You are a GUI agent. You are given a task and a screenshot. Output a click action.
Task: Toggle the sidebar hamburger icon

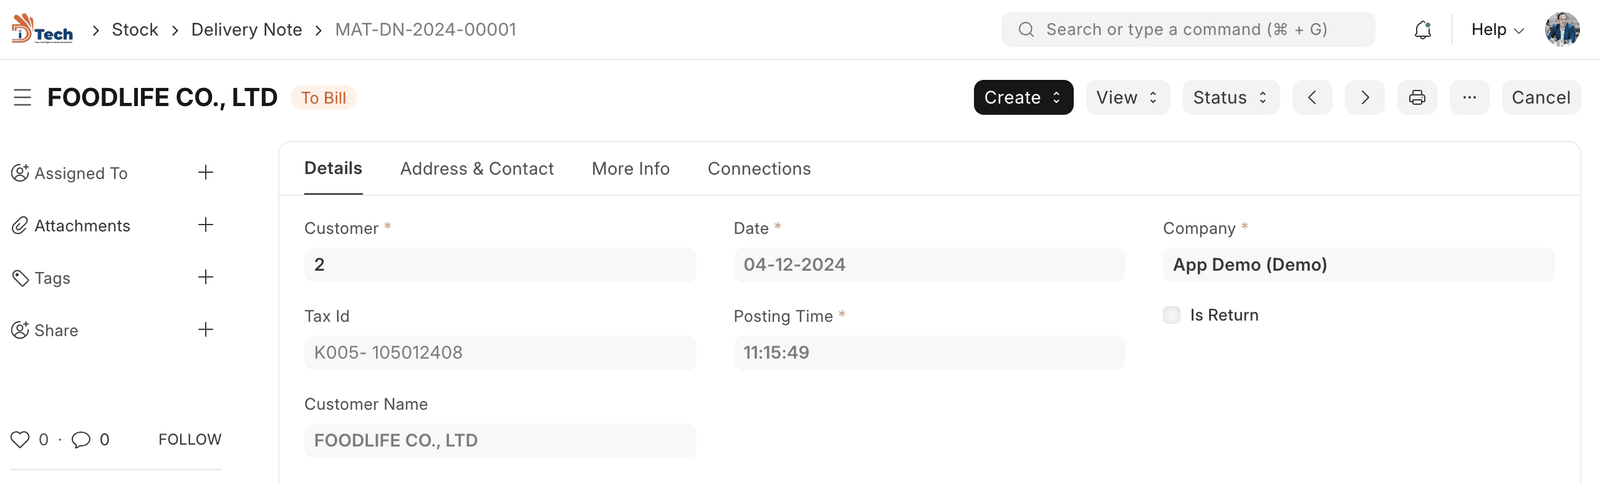[22, 98]
